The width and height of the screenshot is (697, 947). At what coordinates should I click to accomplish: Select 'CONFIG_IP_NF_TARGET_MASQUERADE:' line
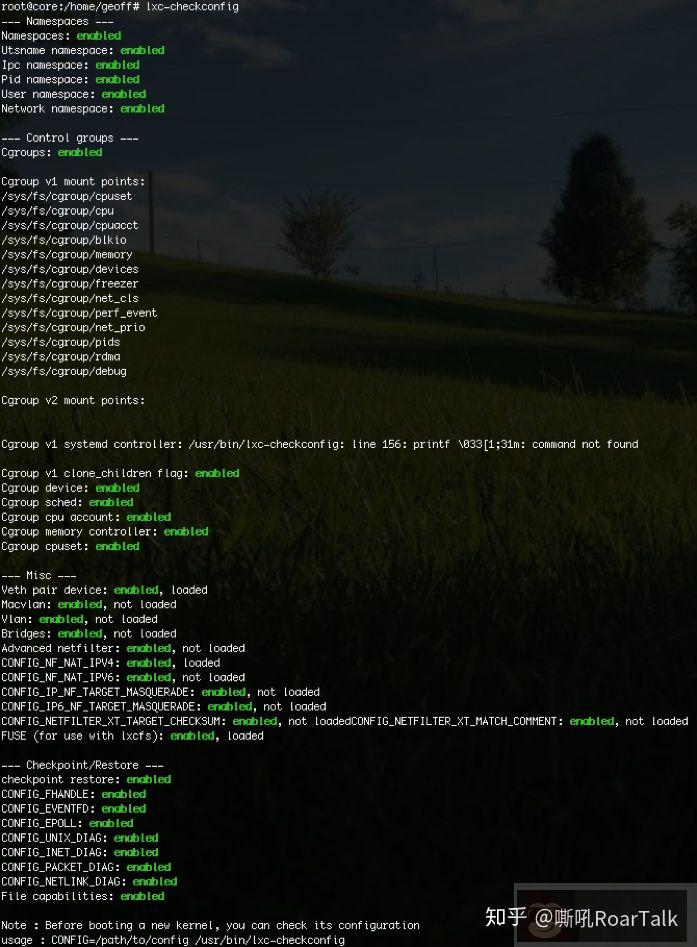pos(161,692)
